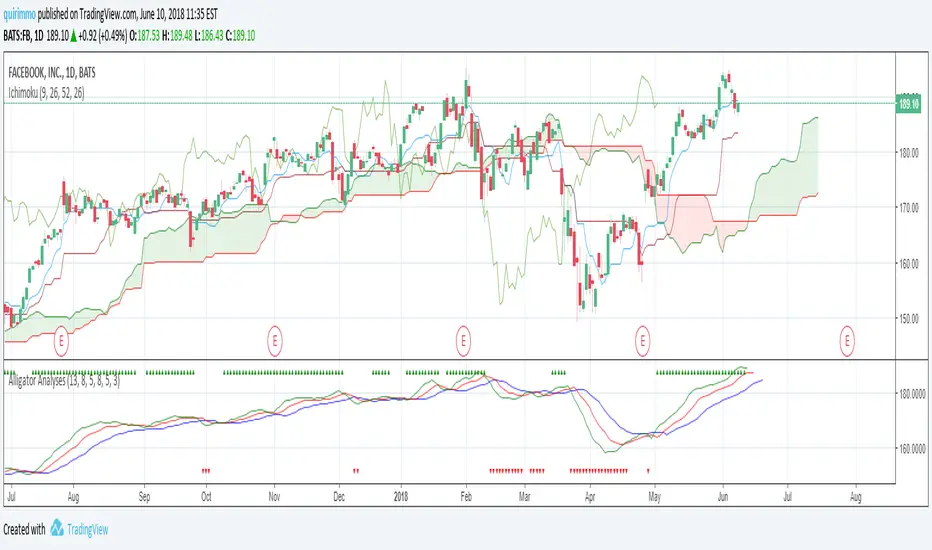Open the quirimmo author profile link

20,15
